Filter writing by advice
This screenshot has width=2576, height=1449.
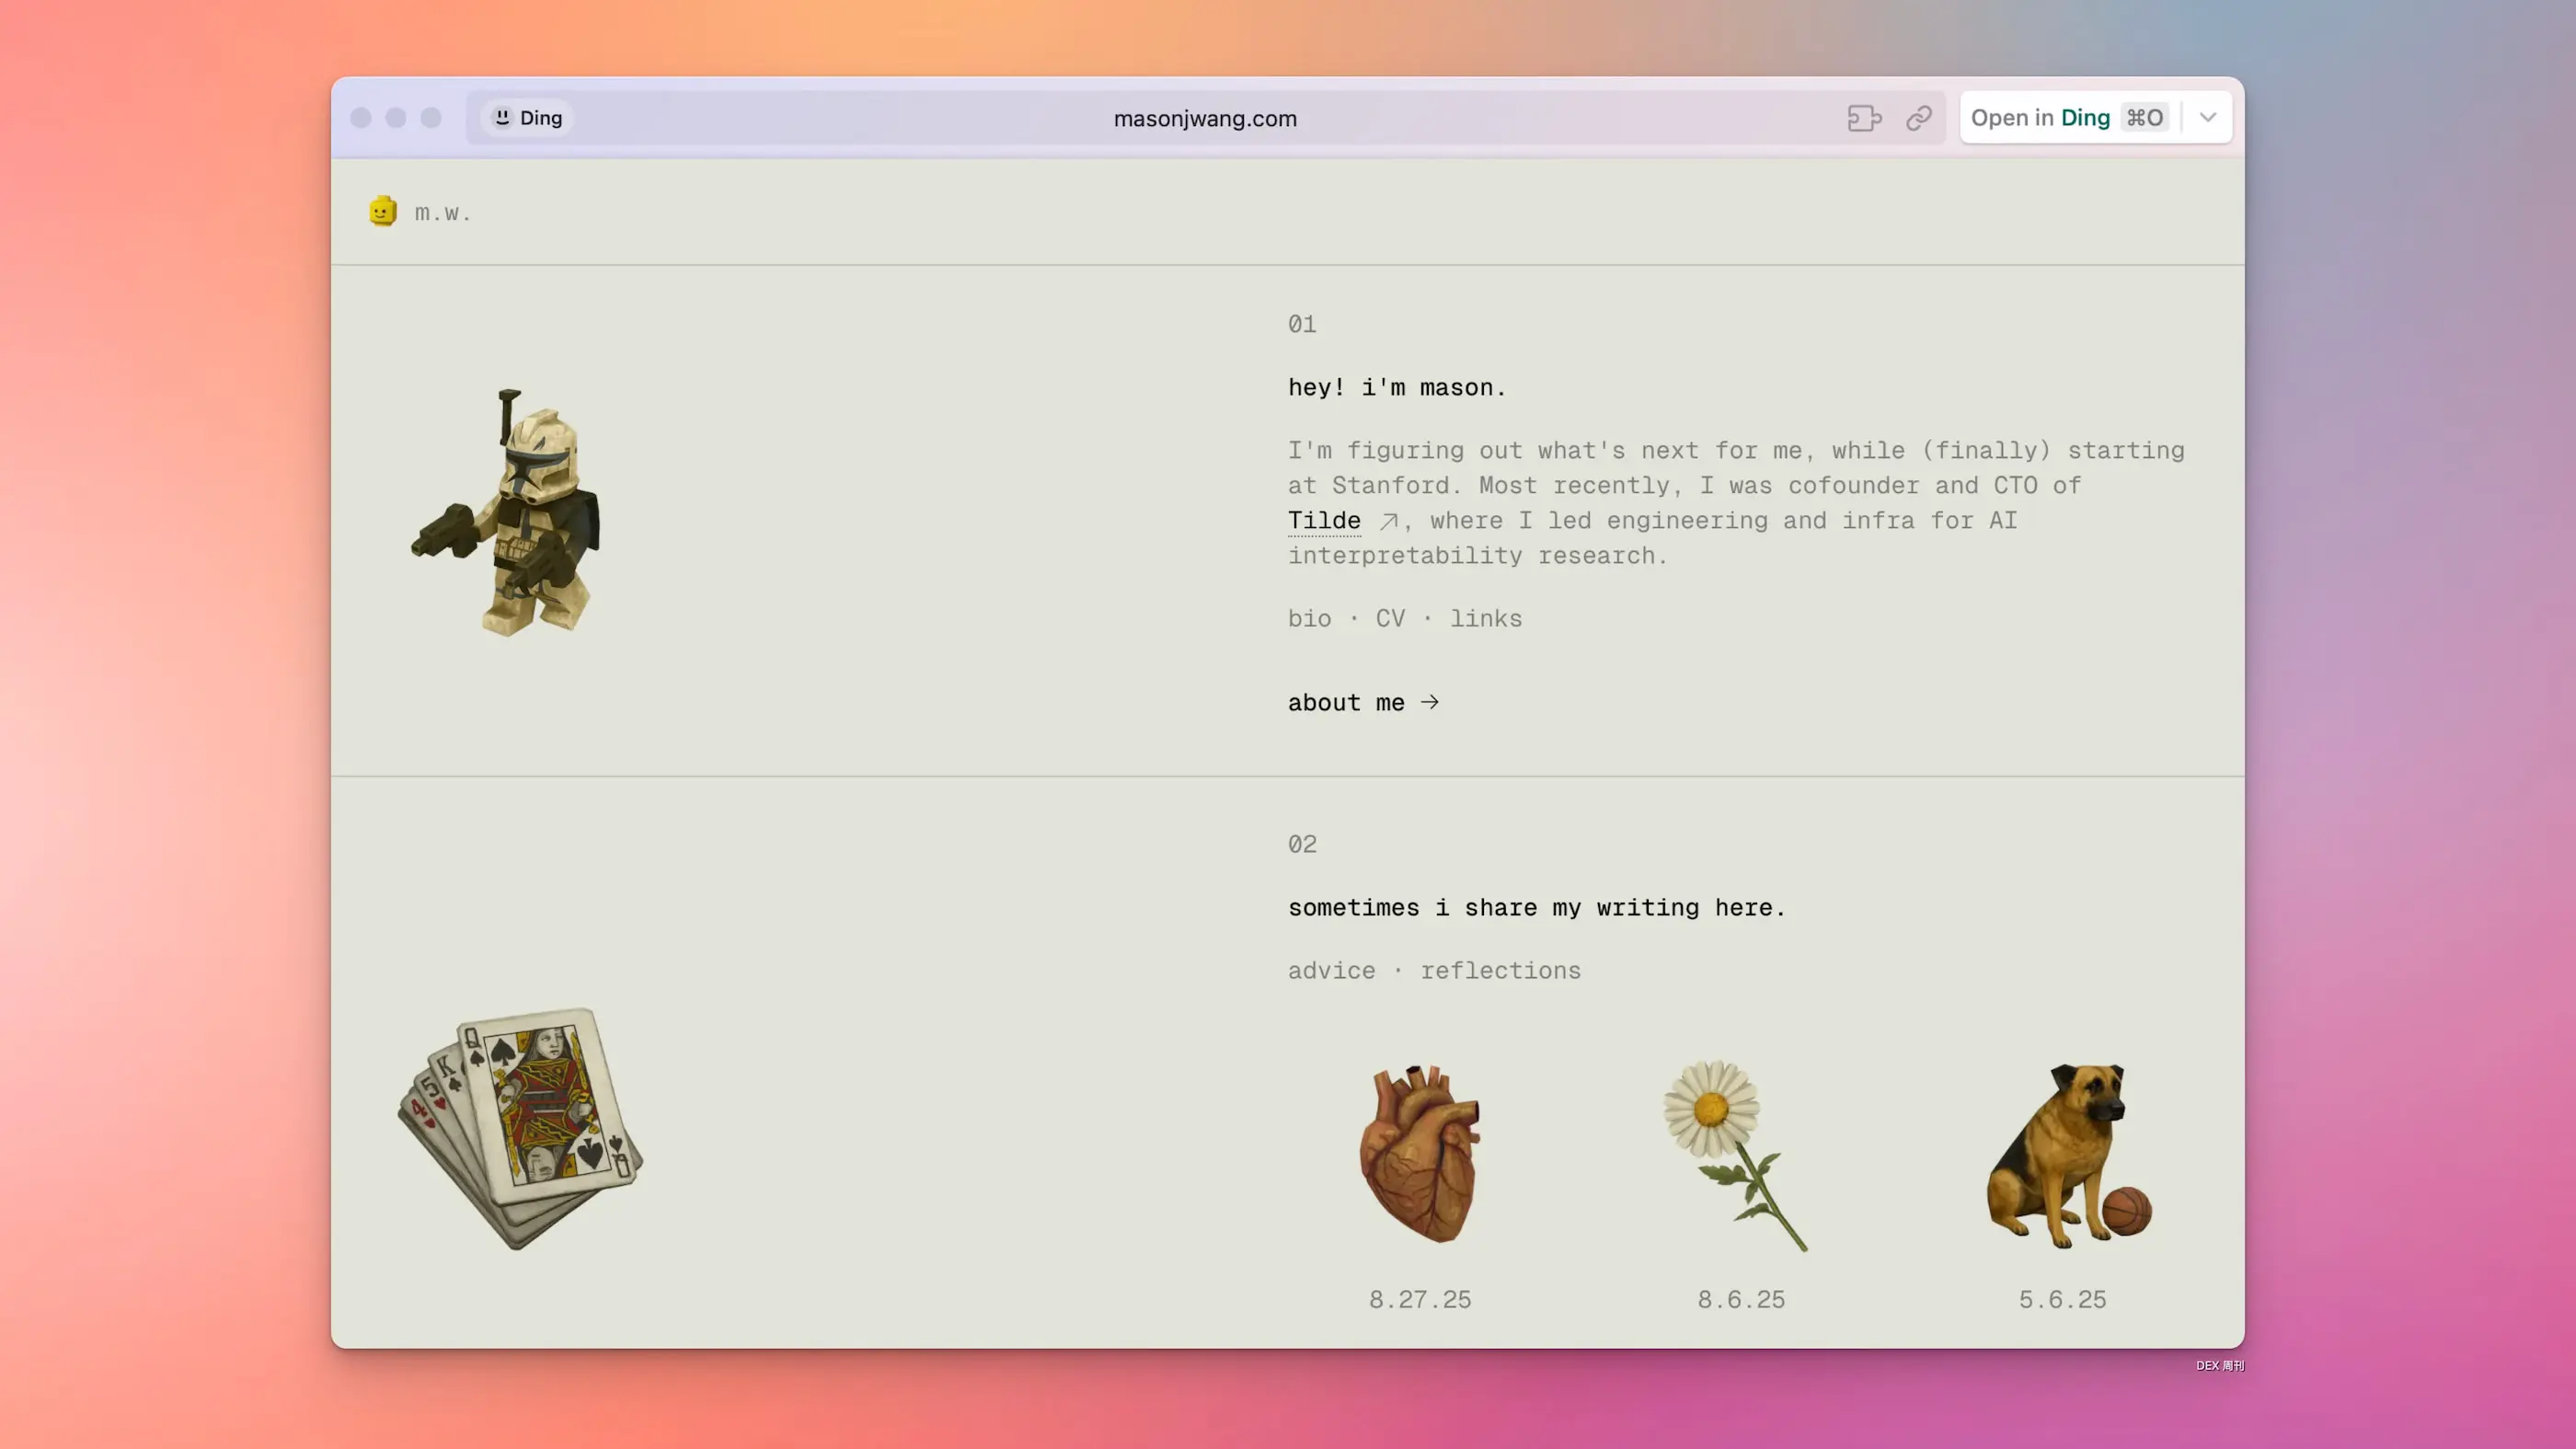click(1331, 971)
